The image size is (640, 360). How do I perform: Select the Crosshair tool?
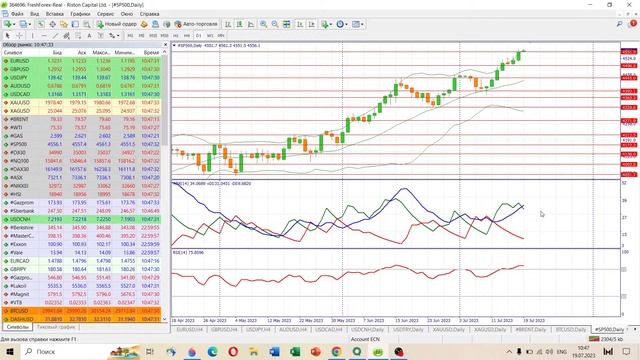coord(19,36)
